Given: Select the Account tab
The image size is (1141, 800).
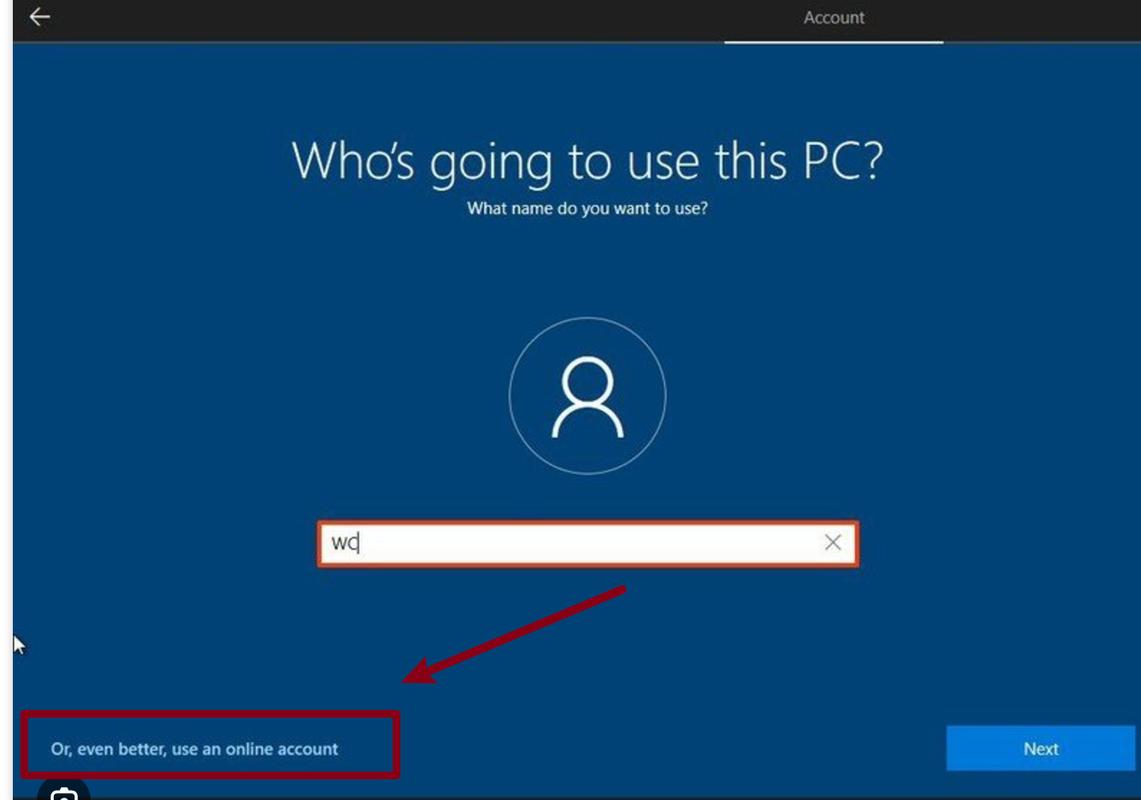Looking at the screenshot, I should tap(833, 18).
